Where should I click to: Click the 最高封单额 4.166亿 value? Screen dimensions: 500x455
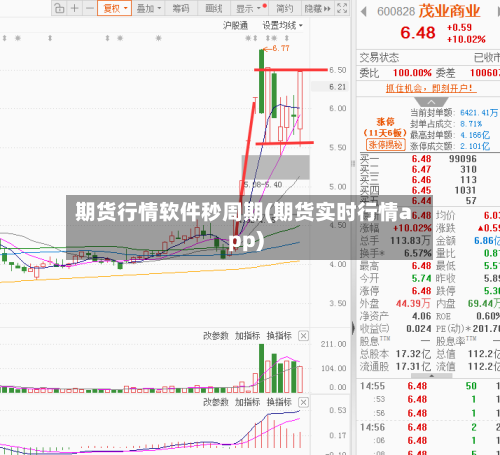(475, 135)
